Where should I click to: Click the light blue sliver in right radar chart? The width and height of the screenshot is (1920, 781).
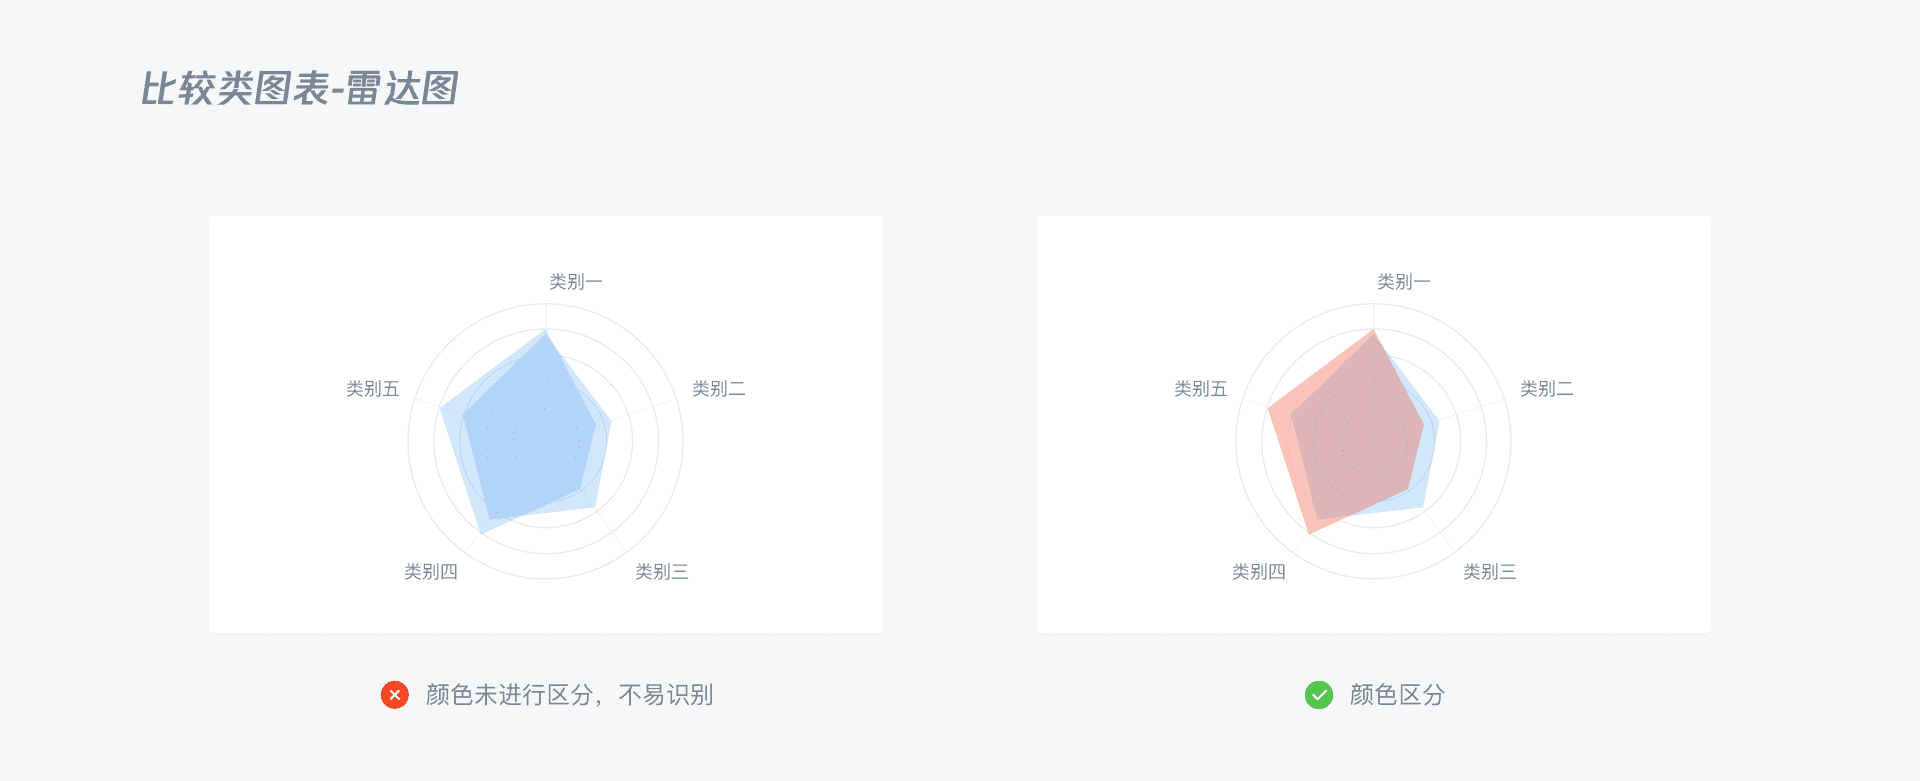point(1423,488)
